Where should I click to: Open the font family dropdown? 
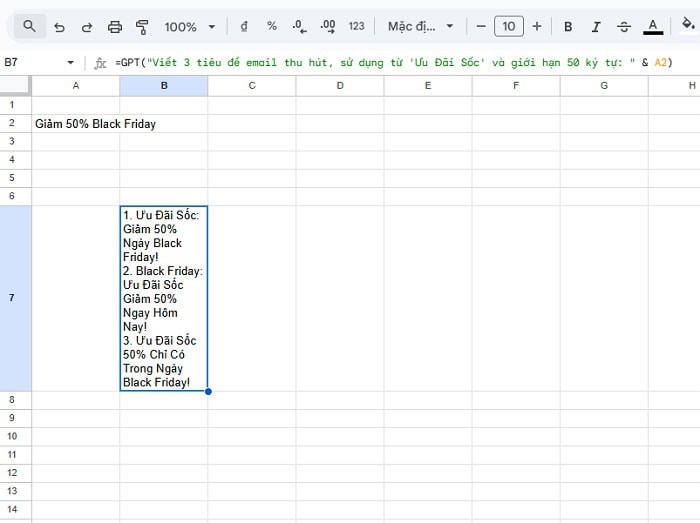click(421, 26)
